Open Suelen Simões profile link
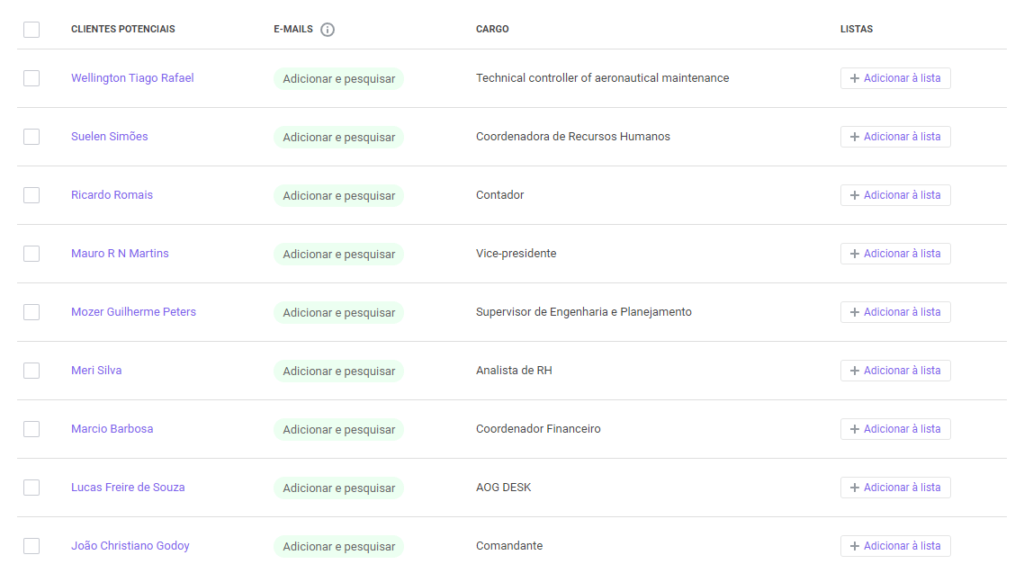The width and height of the screenshot is (1024, 573). pos(110,137)
